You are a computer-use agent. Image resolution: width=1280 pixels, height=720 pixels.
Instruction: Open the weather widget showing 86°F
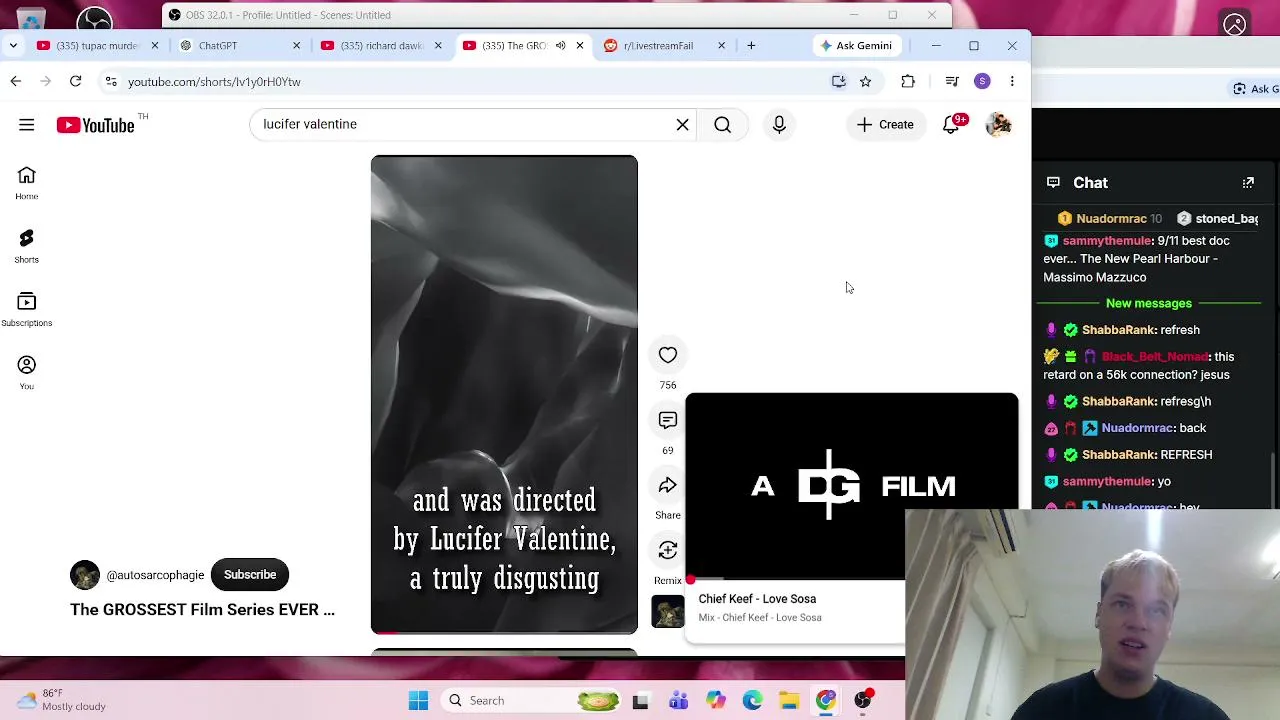62,700
